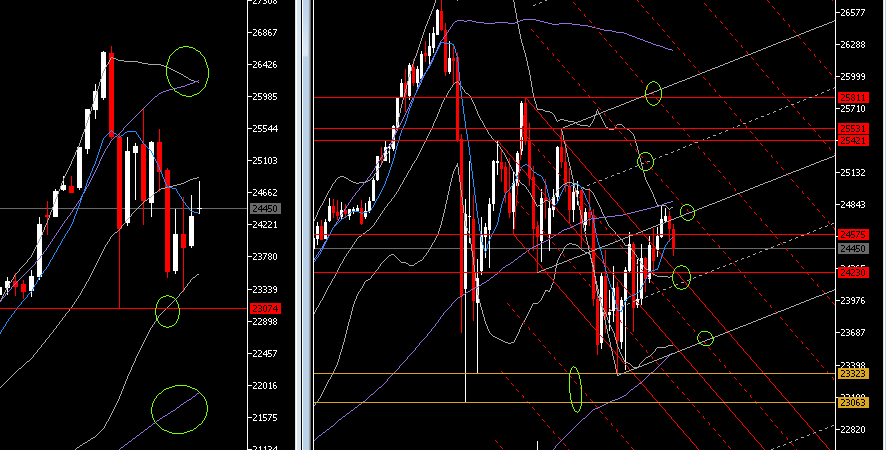
Task: Click the red 24575 price label
Action: [853, 234]
